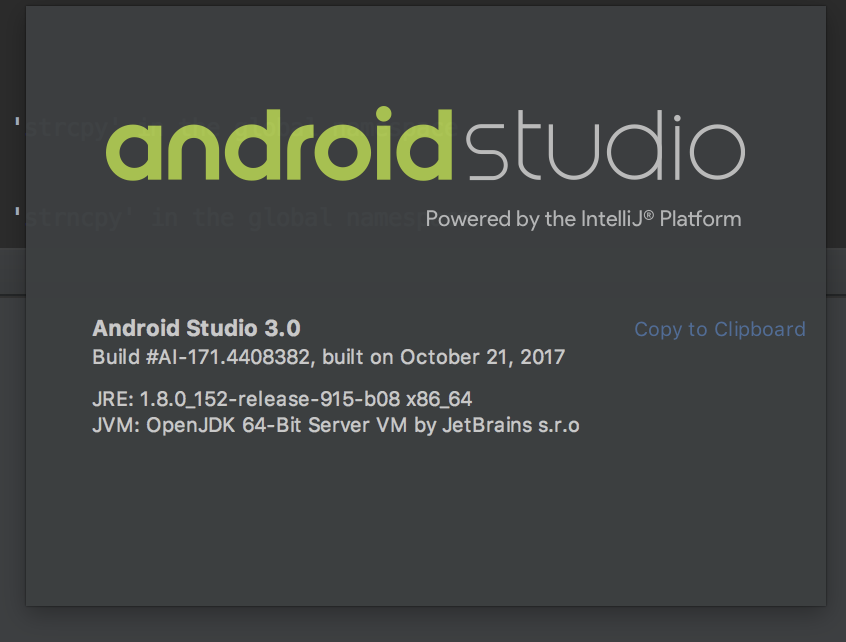Click the Powered by the IntelliJ Platform text
Image resolution: width=846 pixels, height=642 pixels.
pos(583,219)
